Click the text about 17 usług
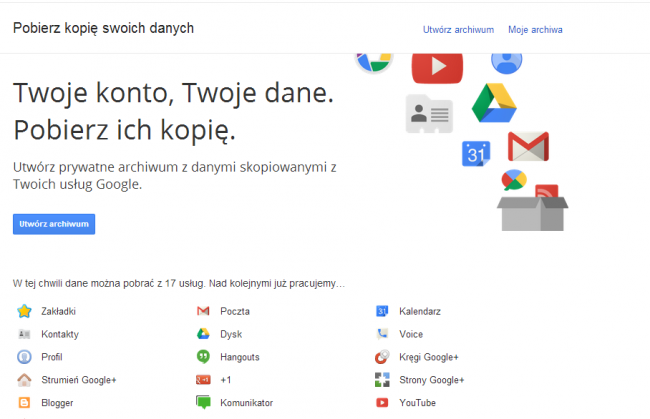The image size is (650, 419). [179, 283]
